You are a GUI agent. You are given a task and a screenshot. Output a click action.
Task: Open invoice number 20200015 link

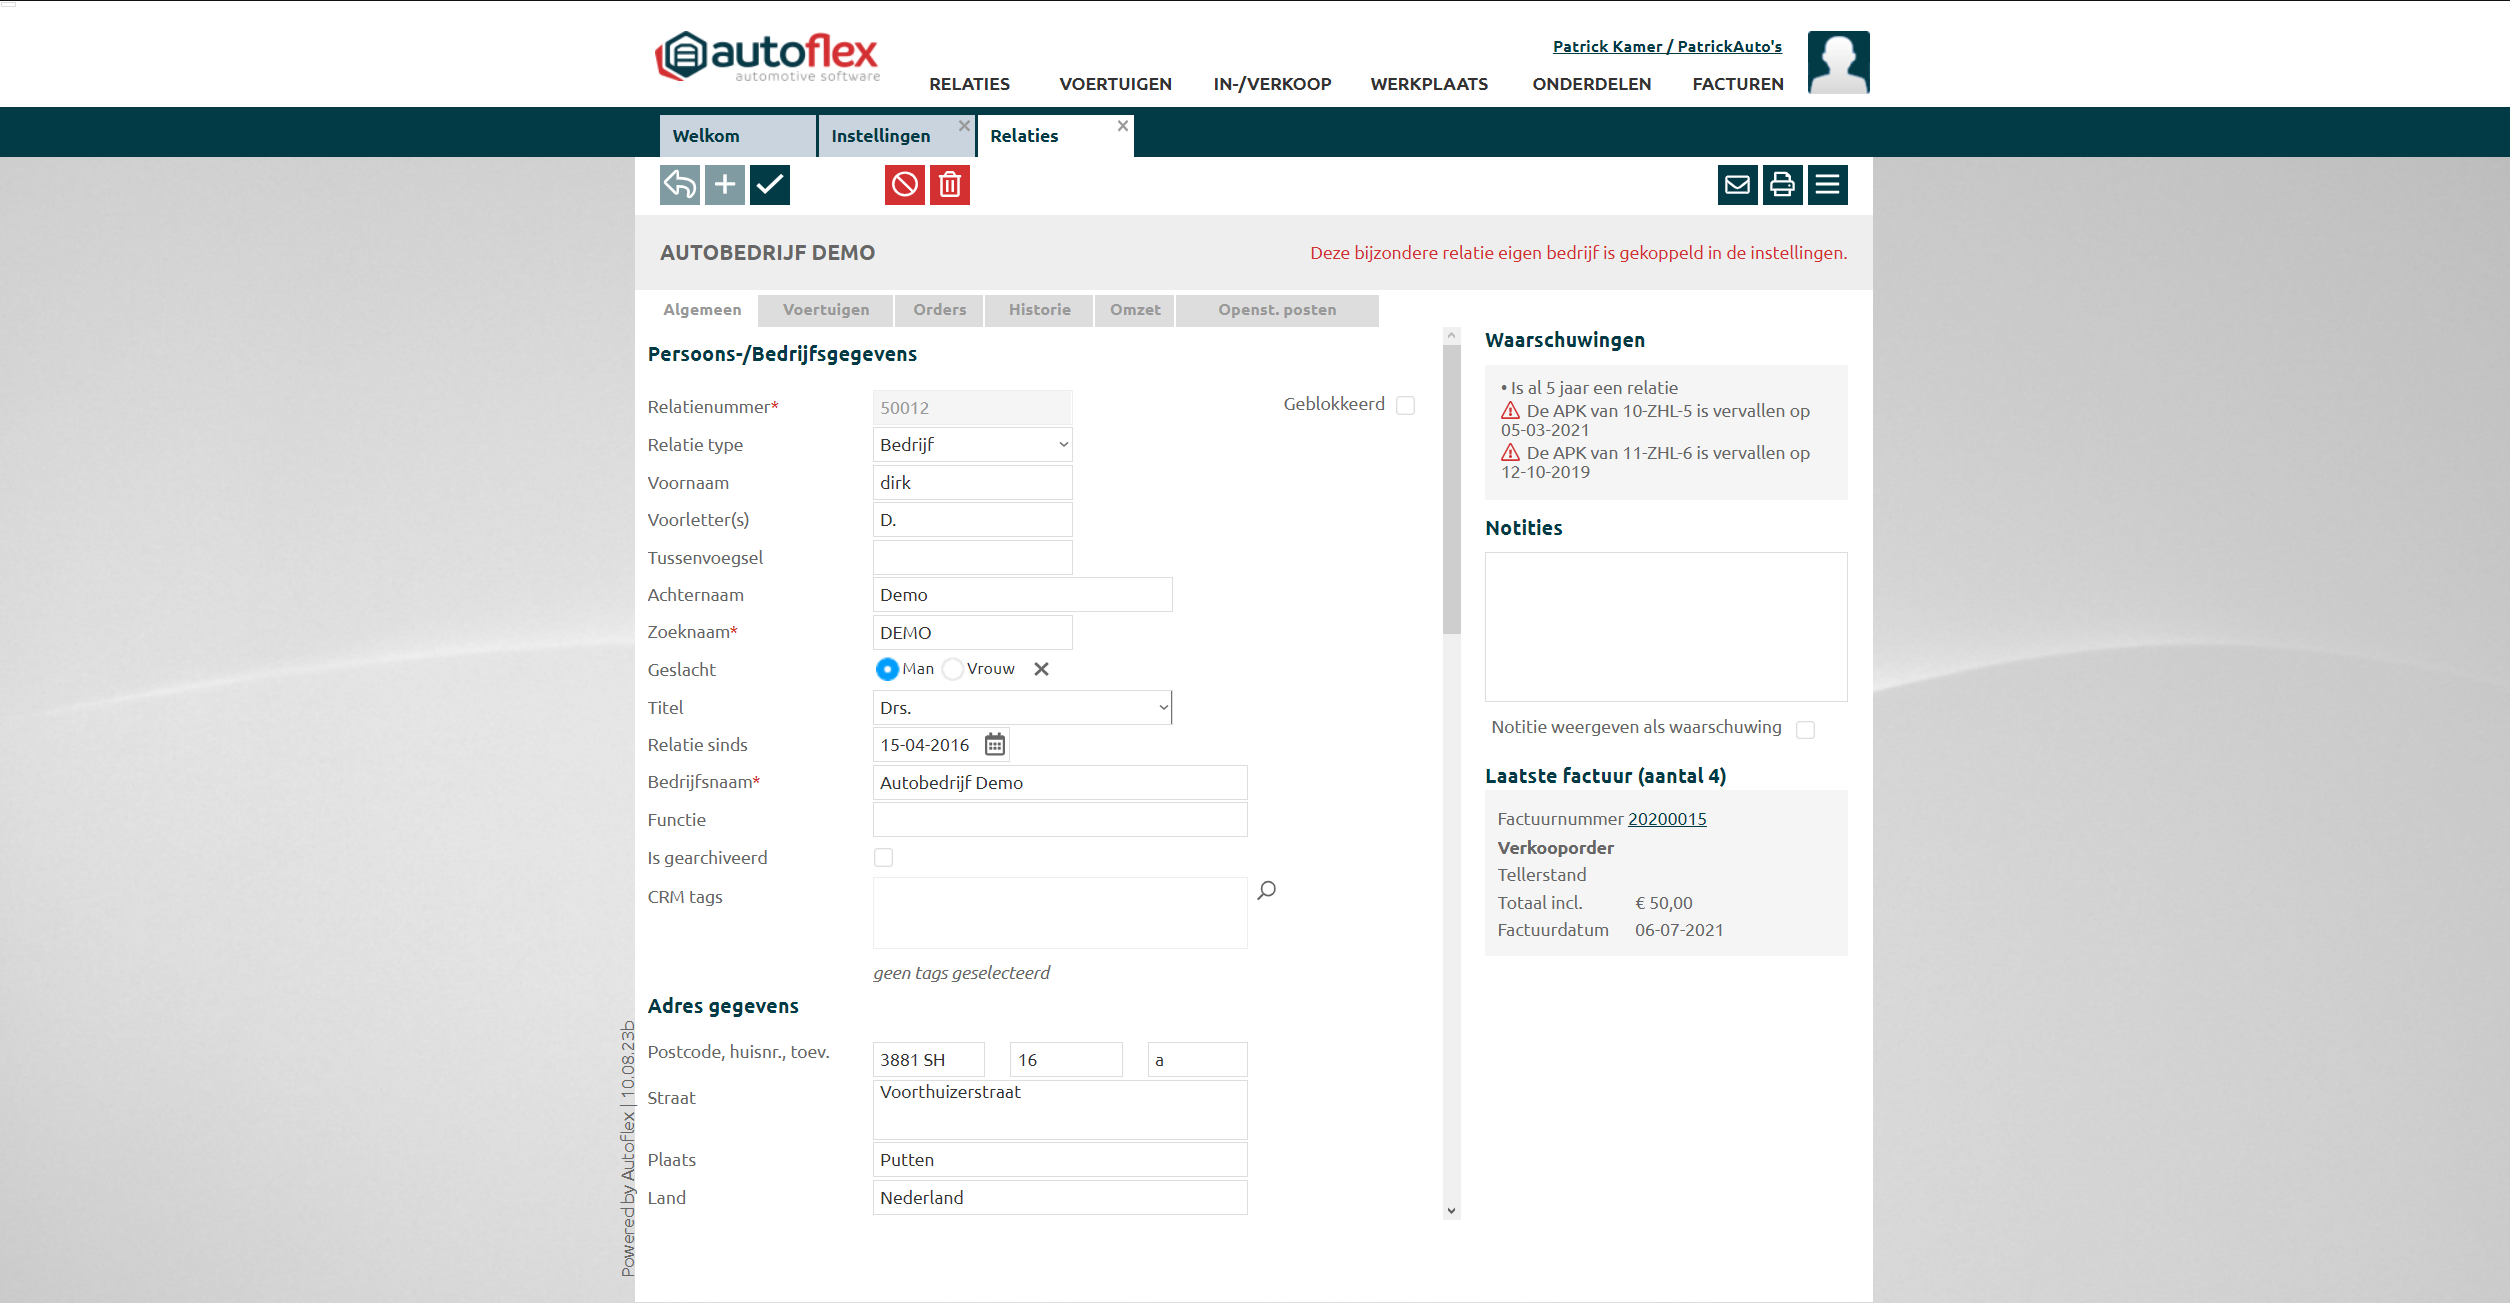pos(1666,819)
